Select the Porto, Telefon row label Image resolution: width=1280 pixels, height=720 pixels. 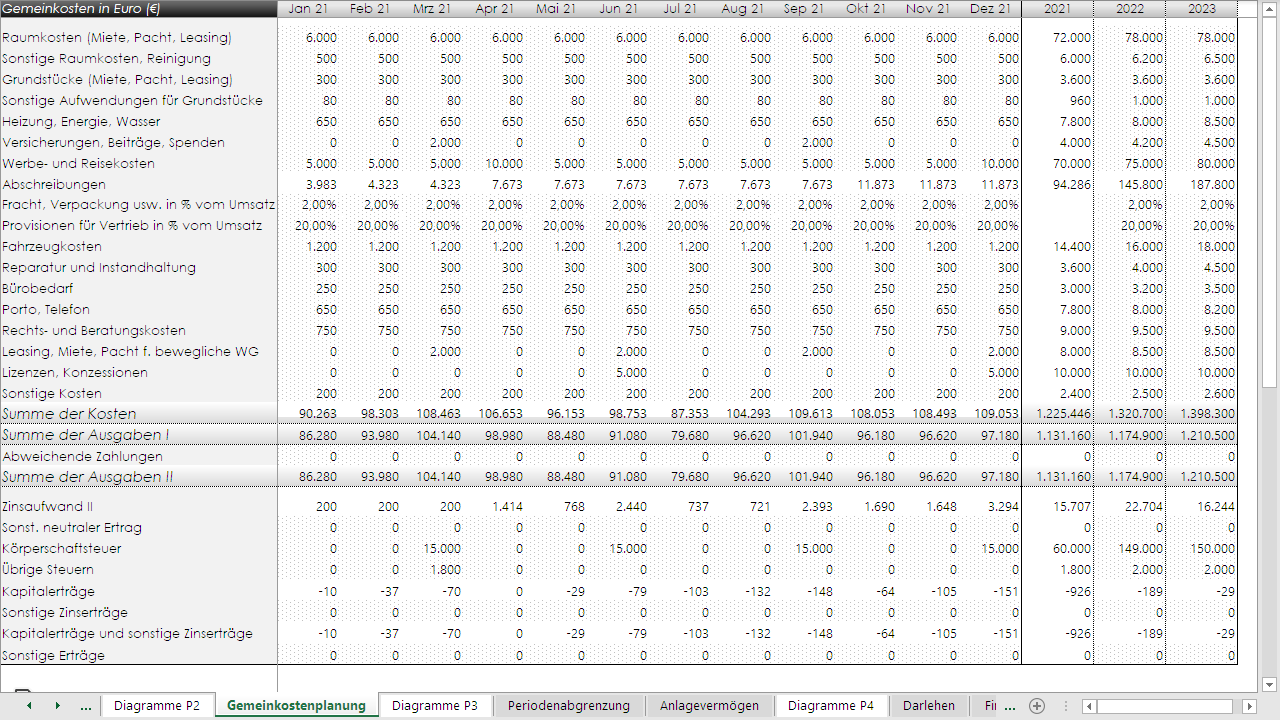pos(46,309)
